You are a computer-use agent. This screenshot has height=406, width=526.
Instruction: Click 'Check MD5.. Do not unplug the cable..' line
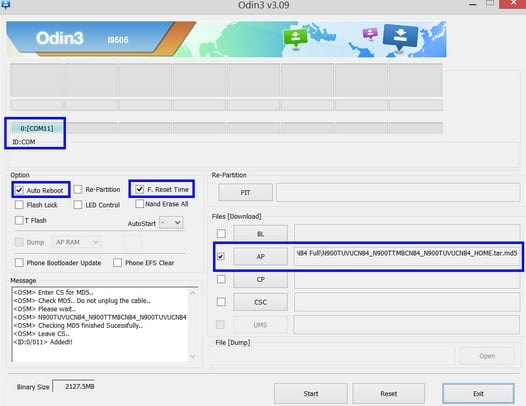point(82,301)
